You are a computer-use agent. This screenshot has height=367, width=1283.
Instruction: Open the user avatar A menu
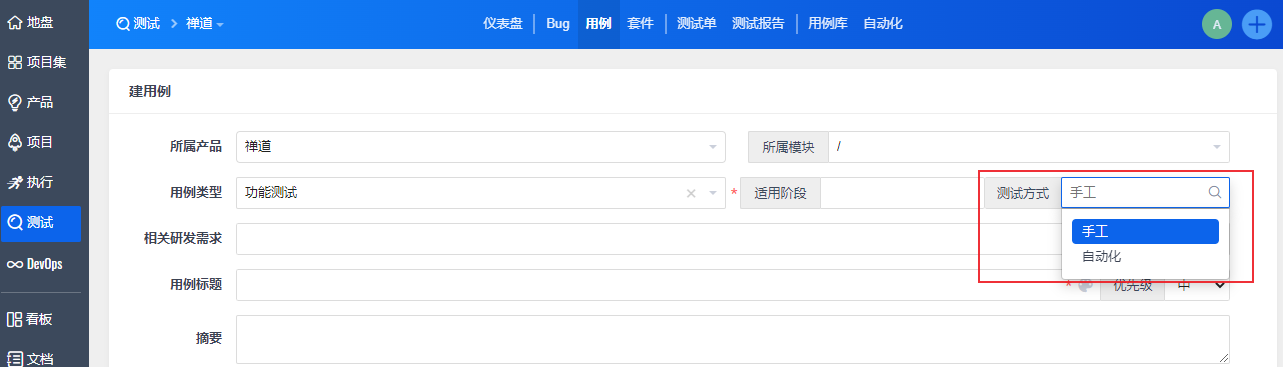point(1217,25)
